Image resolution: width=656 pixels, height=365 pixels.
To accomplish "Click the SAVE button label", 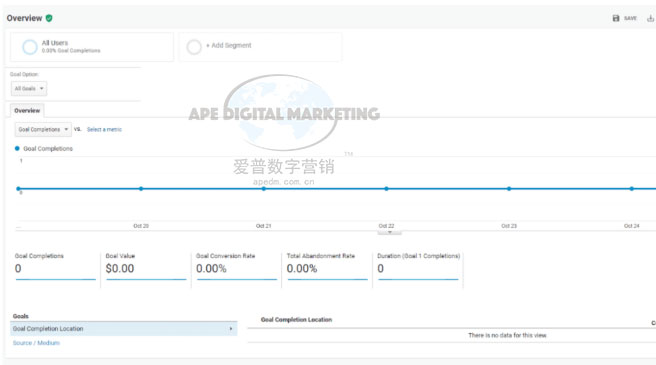I will pos(630,18).
